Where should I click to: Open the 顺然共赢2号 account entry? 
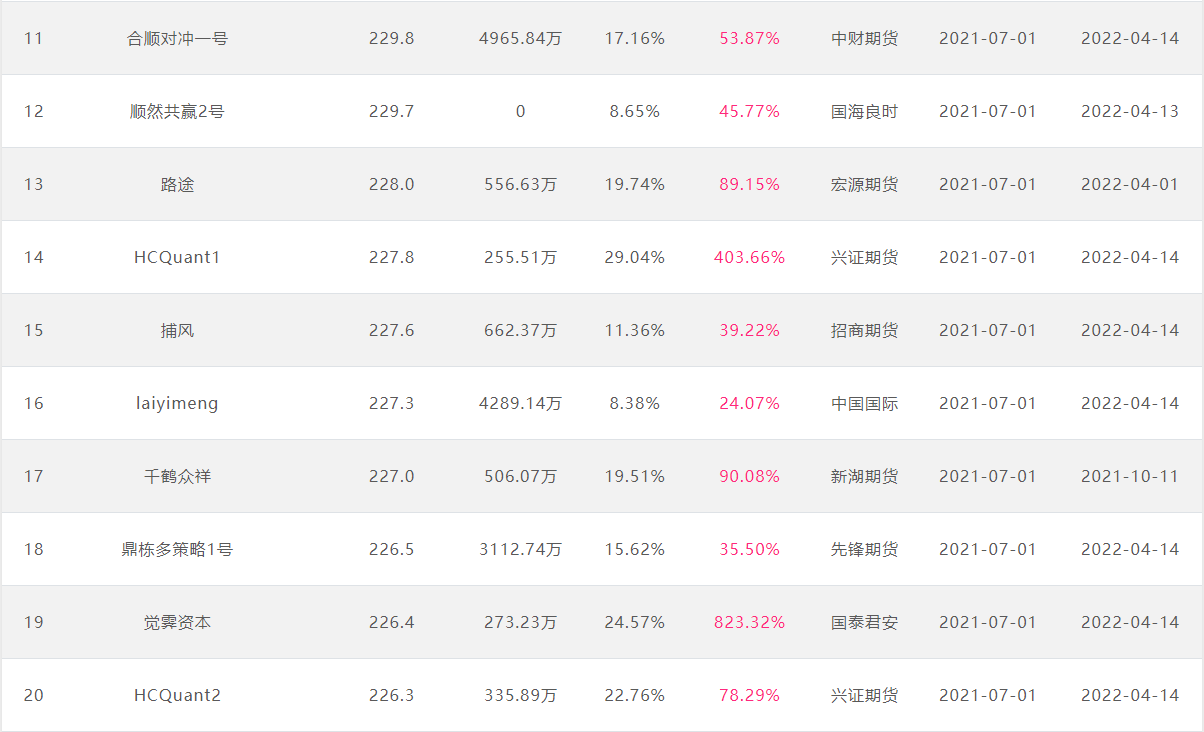click(177, 111)
